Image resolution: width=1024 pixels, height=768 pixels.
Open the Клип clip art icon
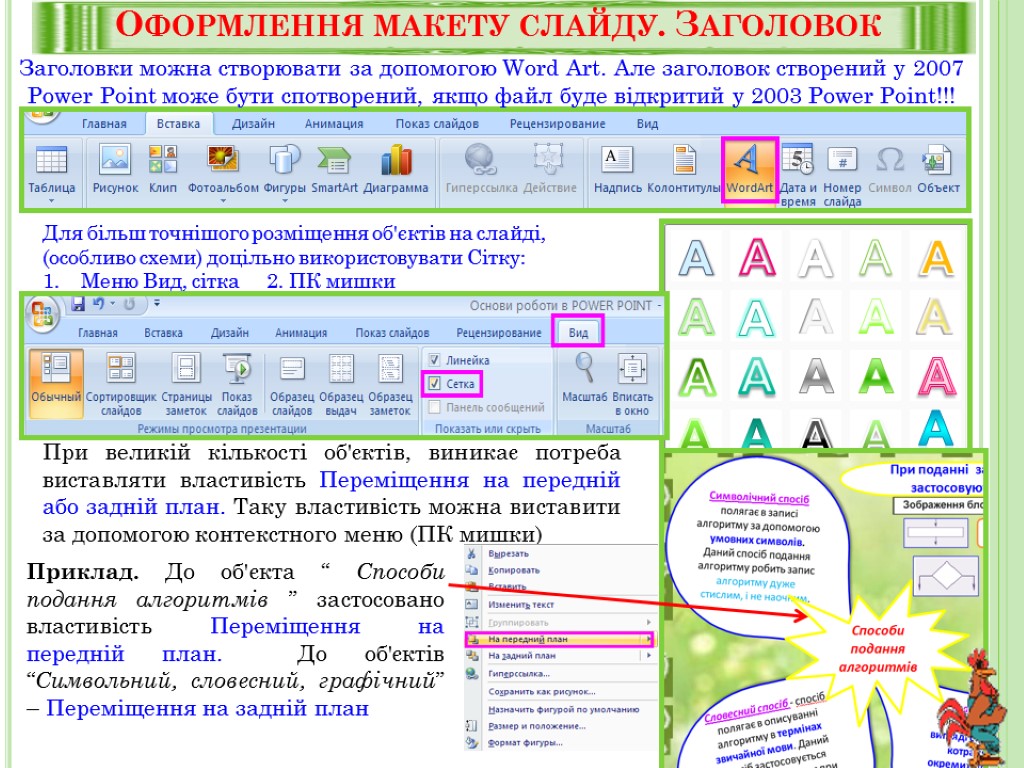(163, 169)
